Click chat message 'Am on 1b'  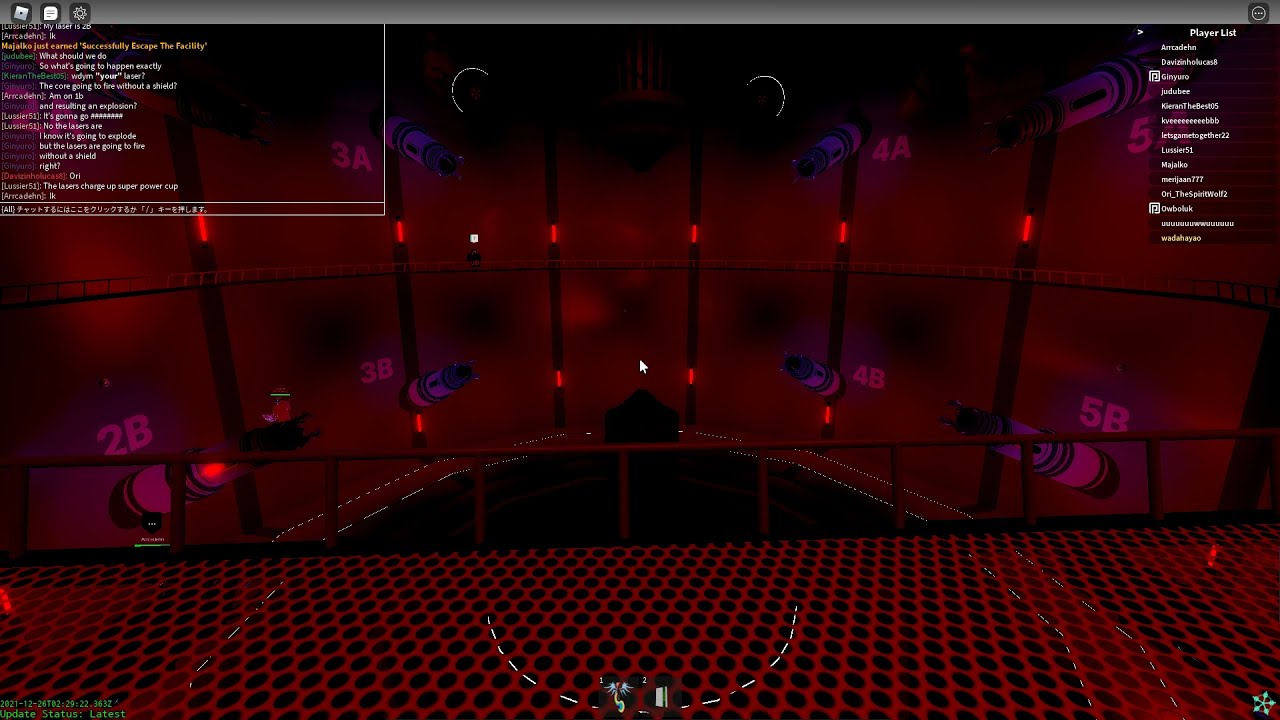point(66,96)
